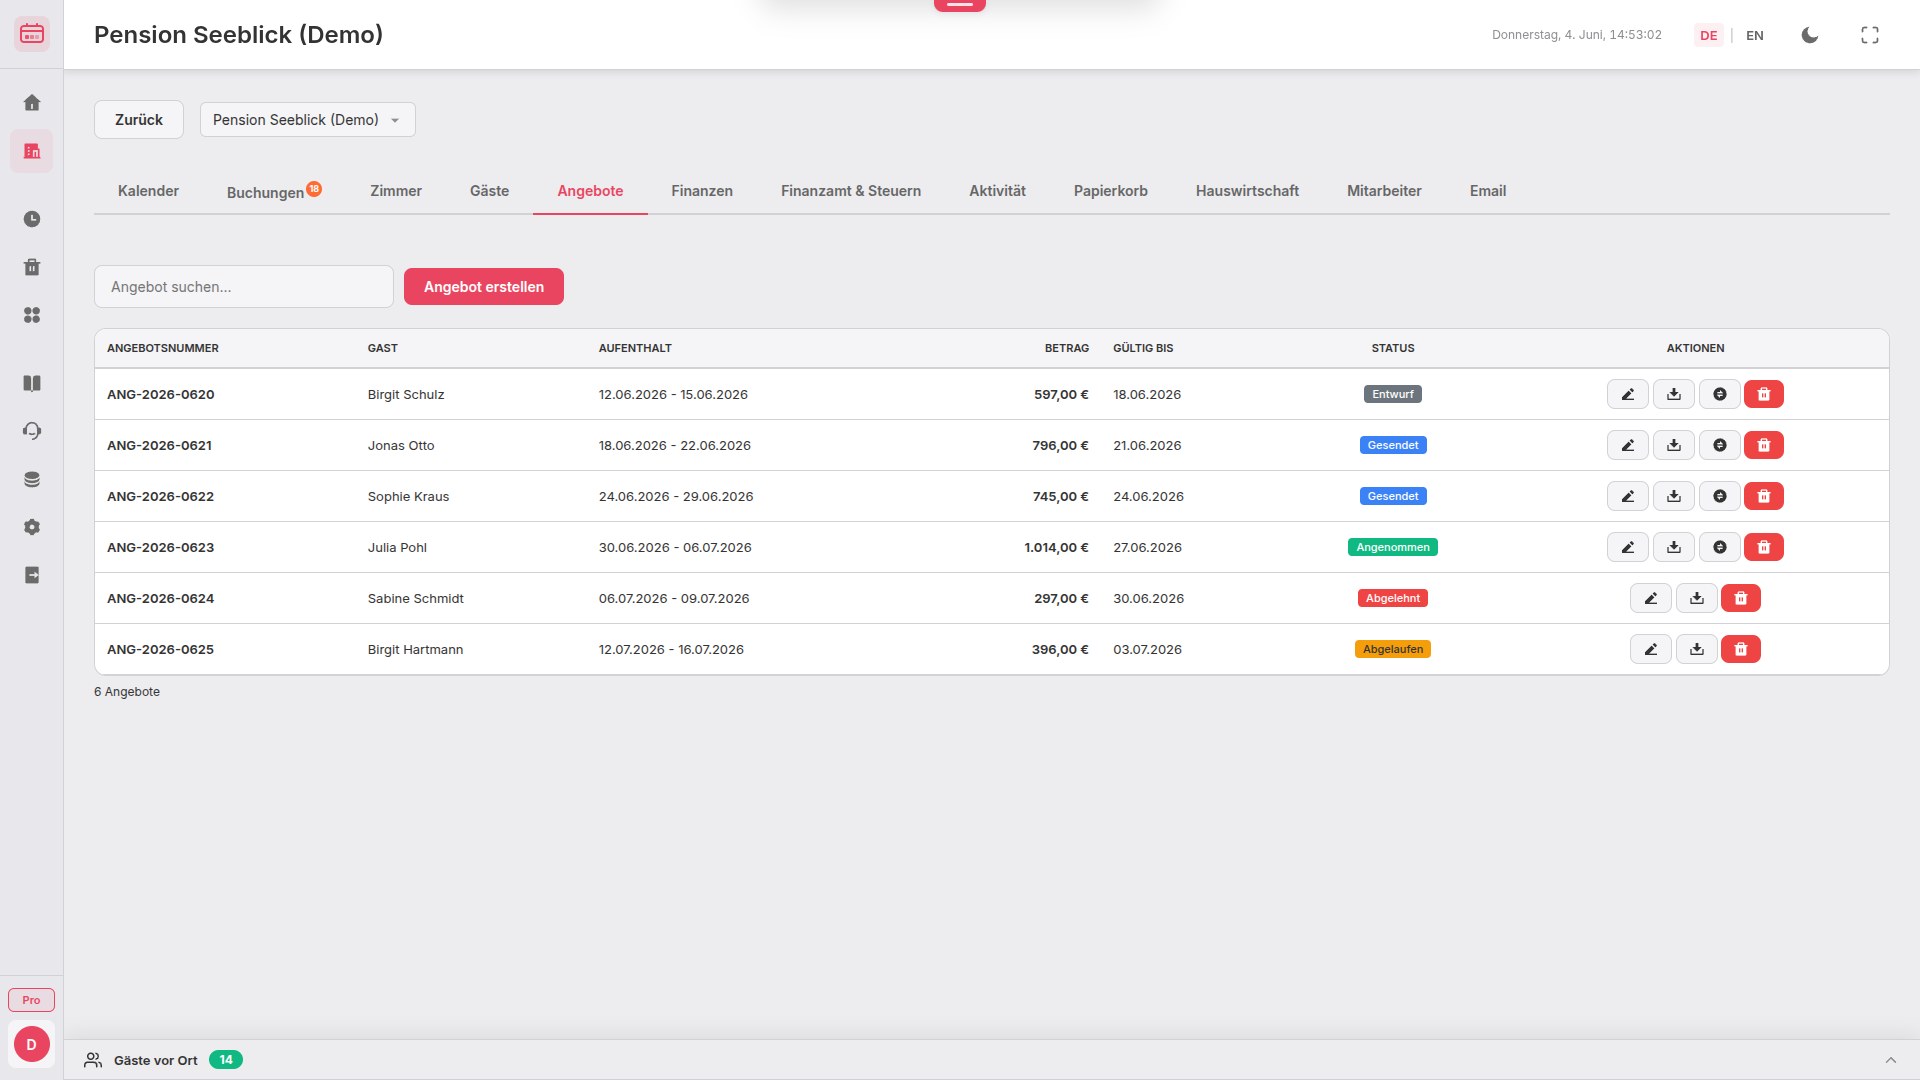Click round action icon for Sophie Kraus
Image resolution: width=1920 pixels, height=1080 pixels.
1720,496
